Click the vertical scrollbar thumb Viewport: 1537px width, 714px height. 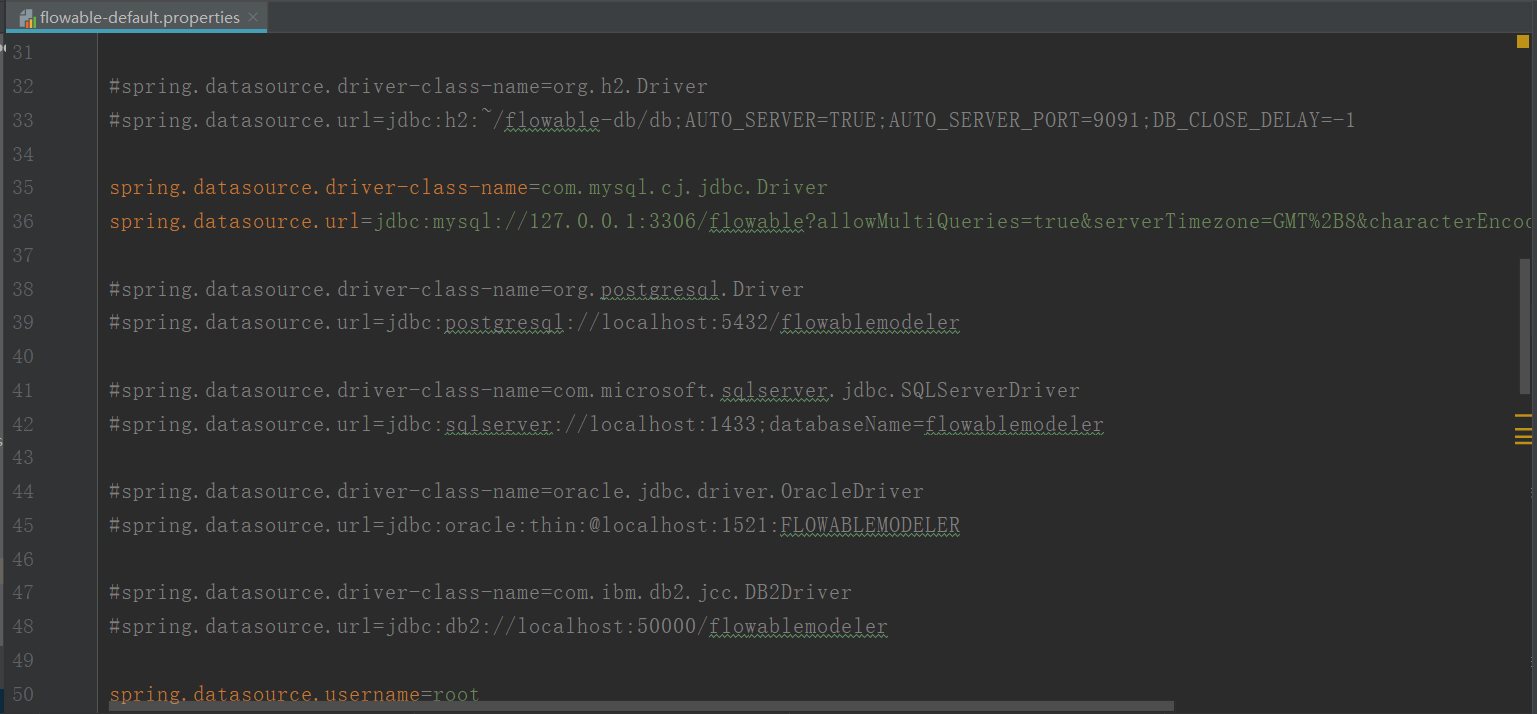[x=1524, y=325]
